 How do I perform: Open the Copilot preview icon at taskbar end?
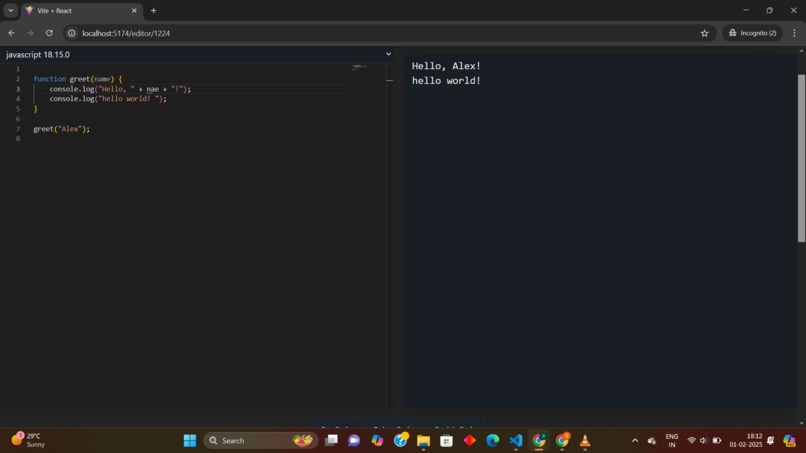(x=790, y=441)
